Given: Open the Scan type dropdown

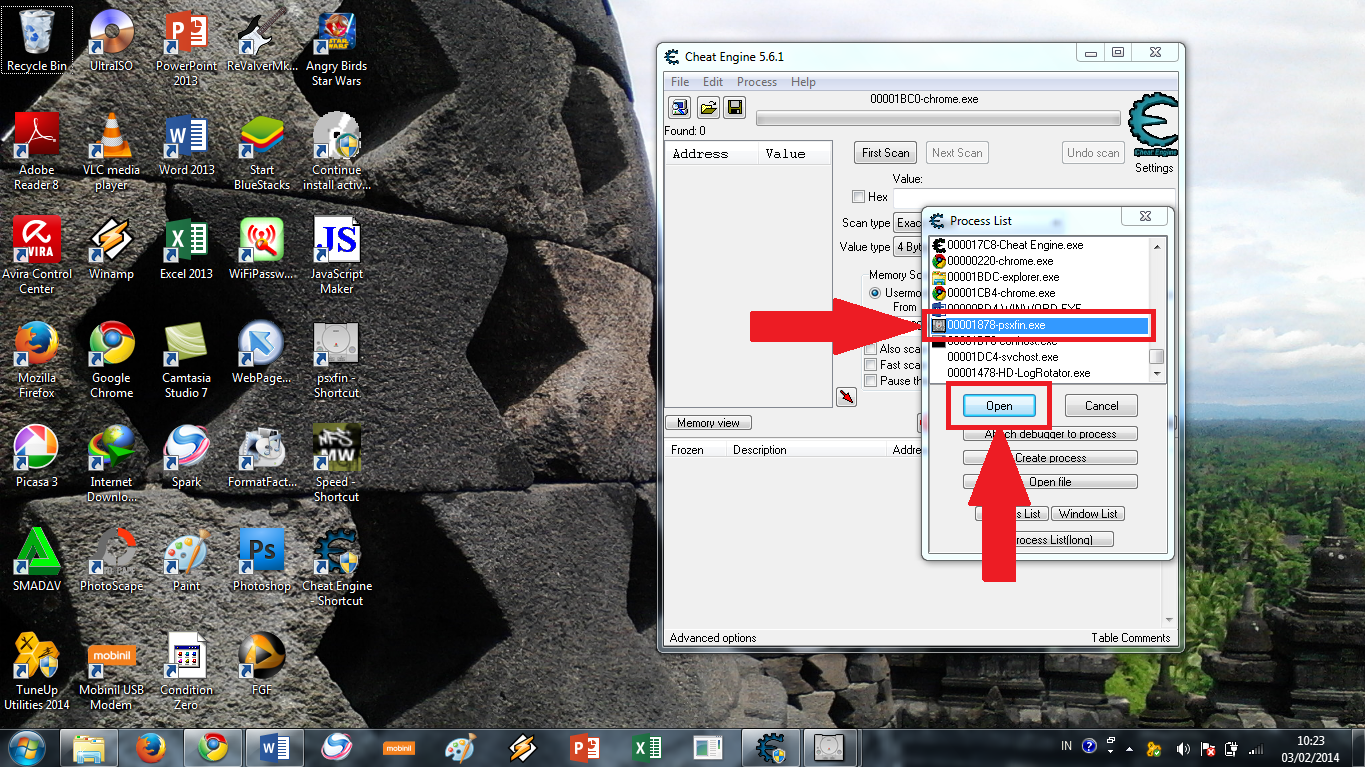Looking at the screenshot, I should tap(908, 223).
